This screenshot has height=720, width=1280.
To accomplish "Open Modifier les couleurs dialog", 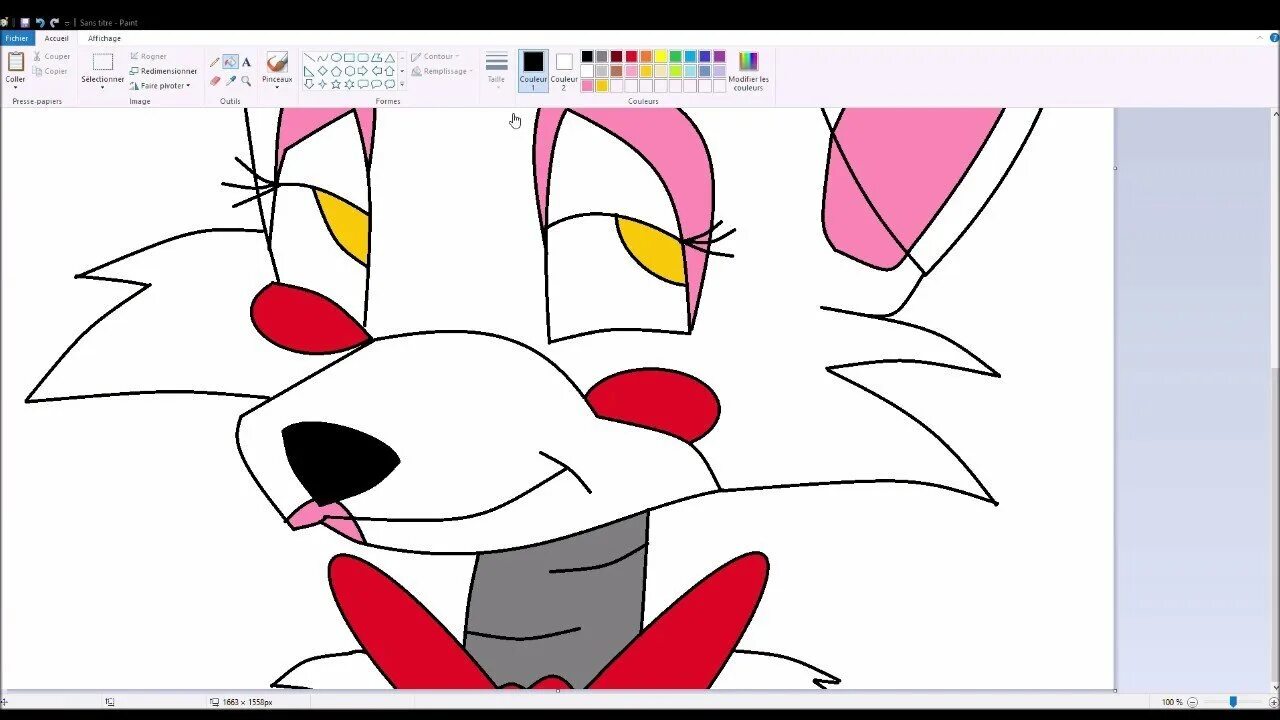I will coord(748,70).
